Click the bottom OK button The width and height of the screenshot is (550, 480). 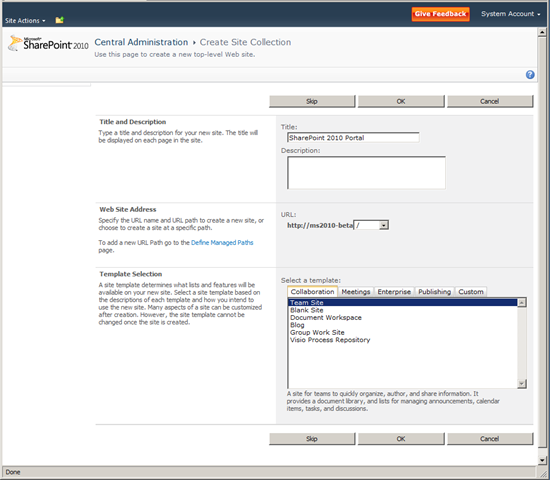pos(401,439)
